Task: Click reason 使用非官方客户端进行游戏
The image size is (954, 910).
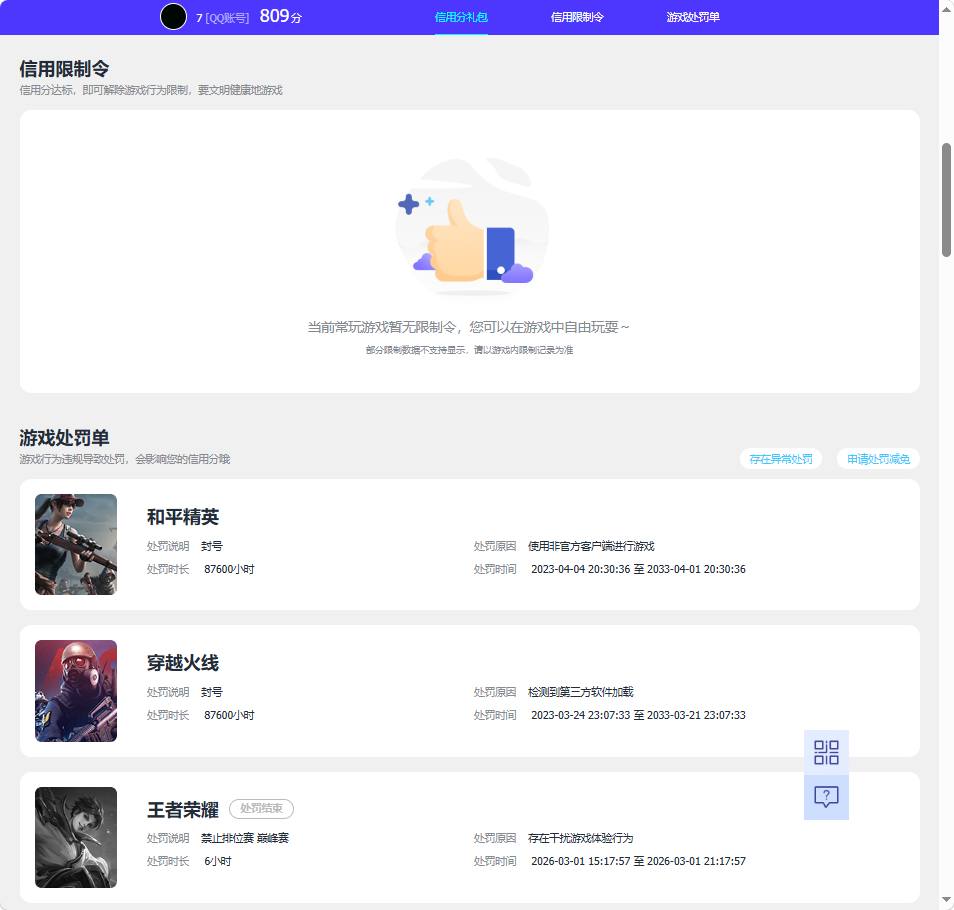Action: (591, 546)
